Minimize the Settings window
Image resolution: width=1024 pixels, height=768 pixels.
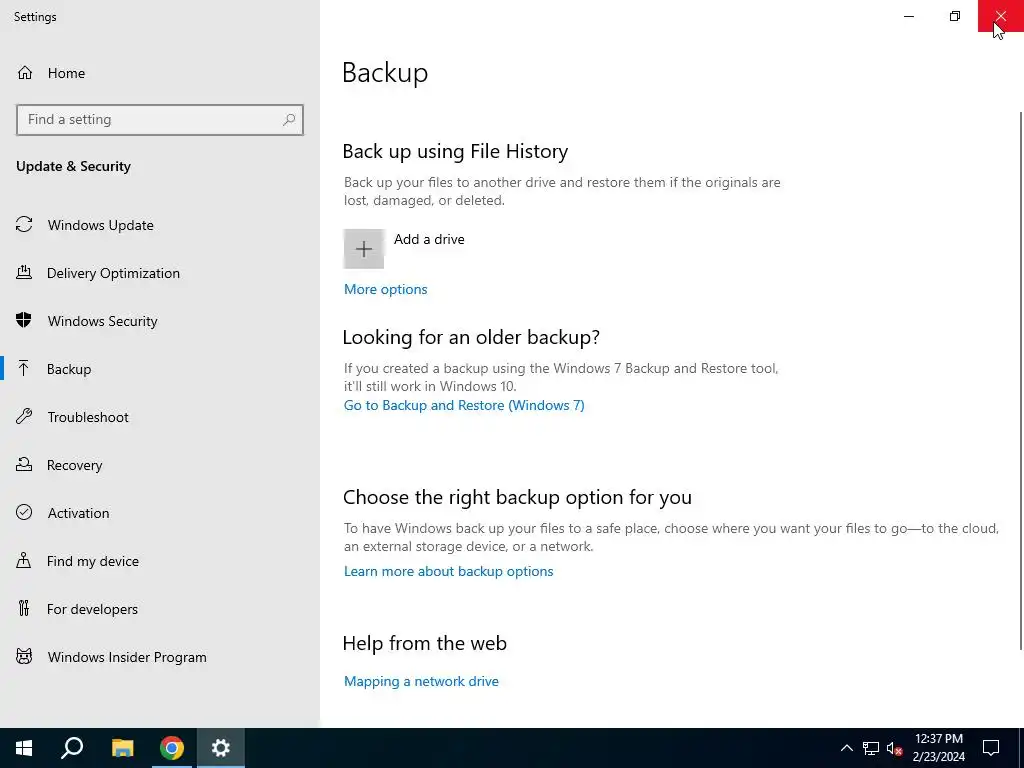908,16
